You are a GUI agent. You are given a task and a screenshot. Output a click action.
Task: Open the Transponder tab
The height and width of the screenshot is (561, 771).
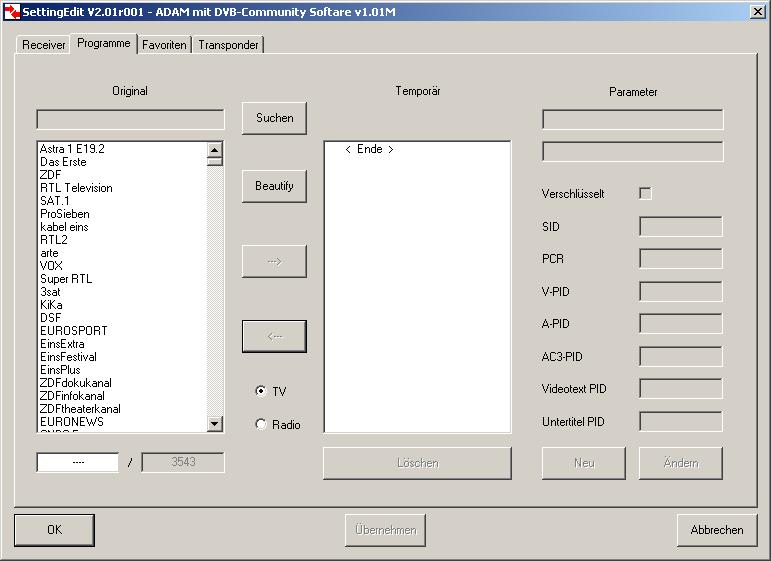(x=228, y=45)
